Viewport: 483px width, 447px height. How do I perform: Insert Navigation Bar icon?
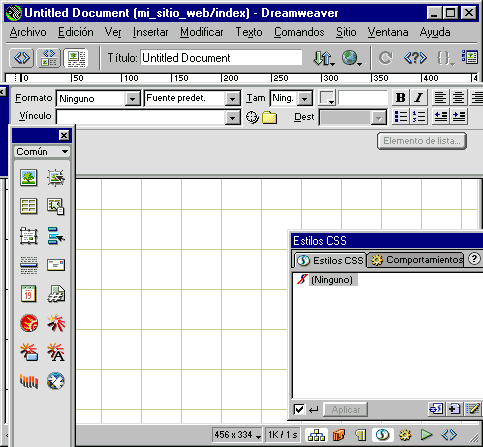coord(56,236)
